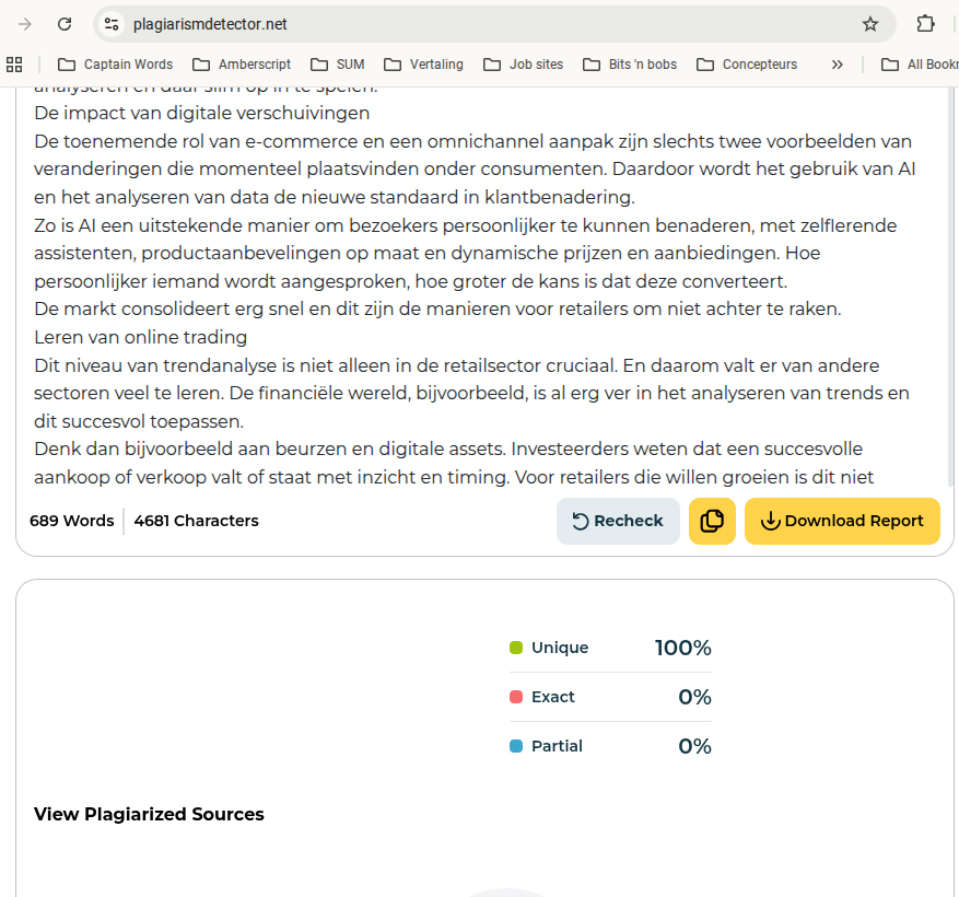The width and height of the screenshot is (959, 897).
Task: Click the browser forward arrow
Action: click(x=25, y=24)
